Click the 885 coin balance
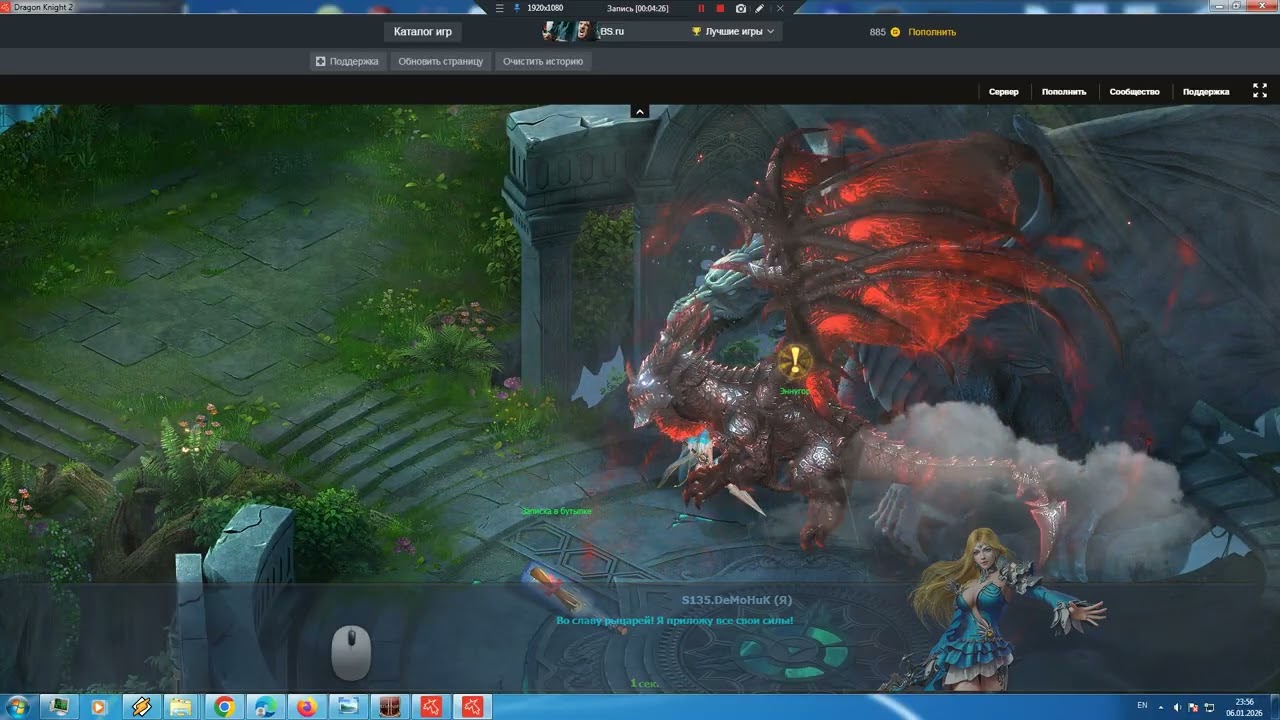 (x=877, y=32)
